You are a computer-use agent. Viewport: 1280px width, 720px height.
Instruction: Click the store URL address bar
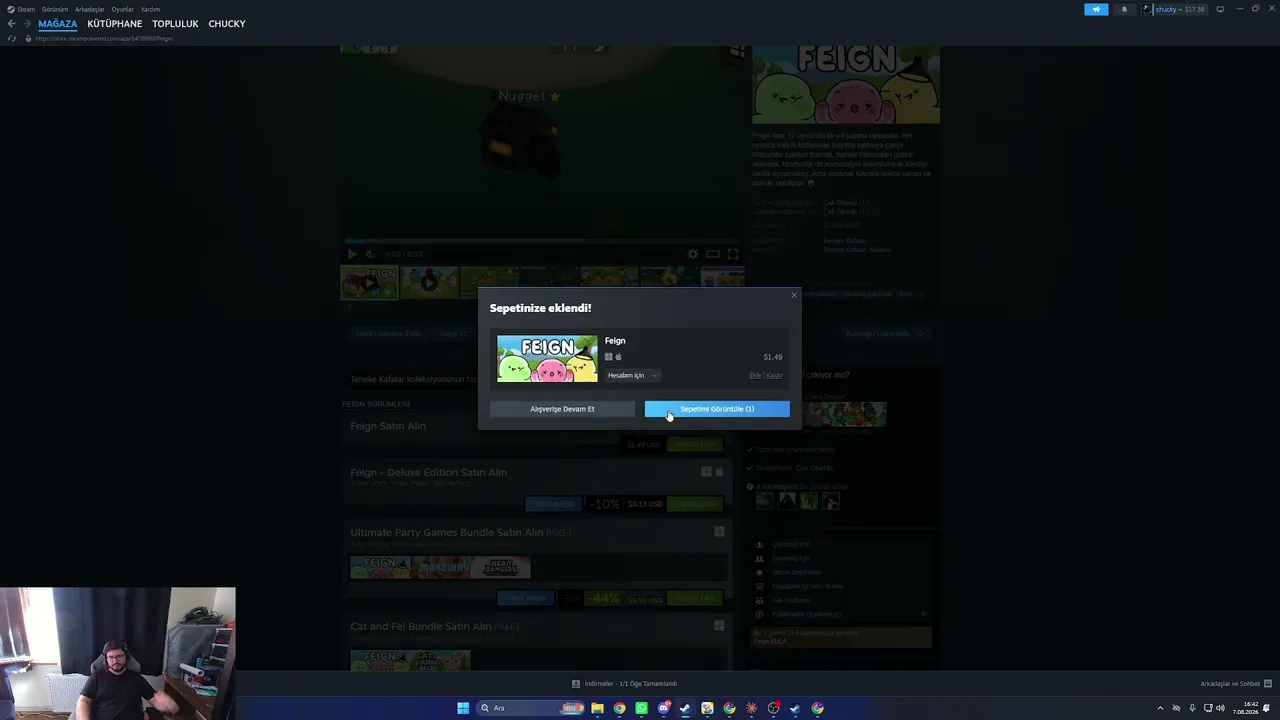pos(104,38)
